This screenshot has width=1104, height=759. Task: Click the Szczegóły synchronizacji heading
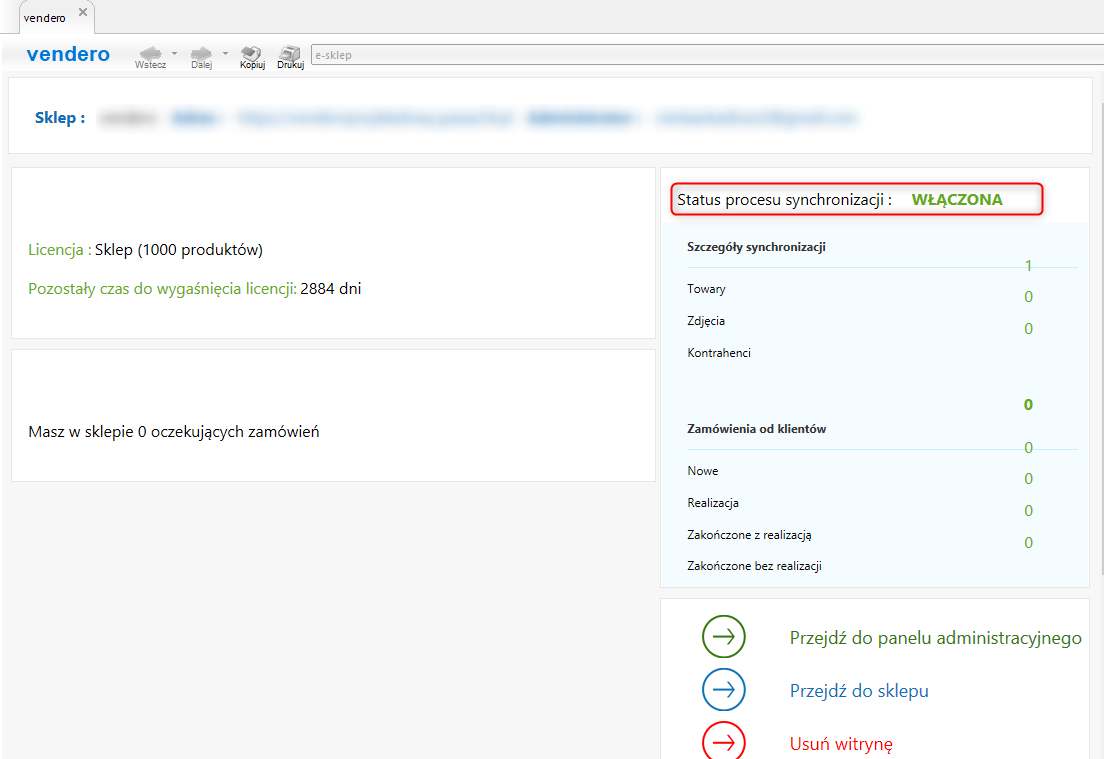(x=756, y=247)
